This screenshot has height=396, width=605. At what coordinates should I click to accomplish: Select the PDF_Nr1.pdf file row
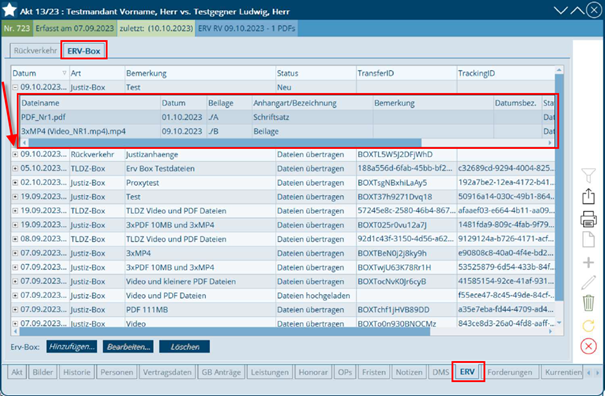click(287, 117)
